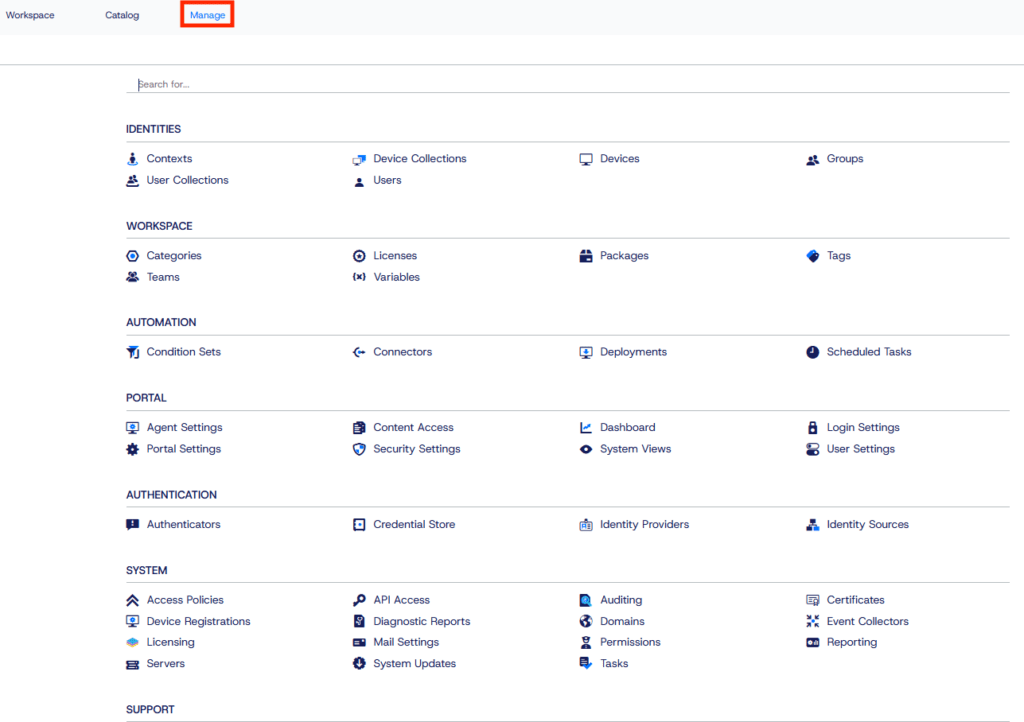The image size is (1024, 722).
Task: Click the Licenses icon under Workspace
Action: (359, 255)
